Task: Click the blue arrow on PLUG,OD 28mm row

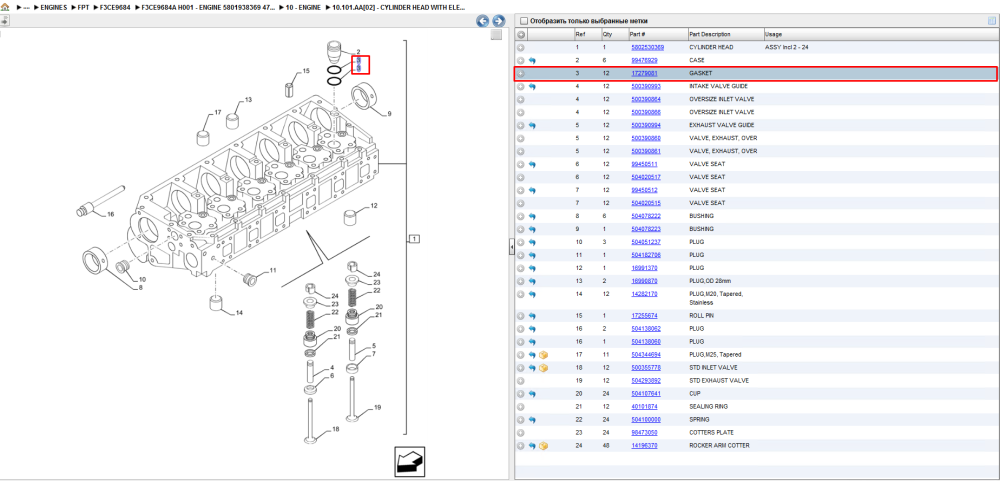Action: click(x=533, y=281)
